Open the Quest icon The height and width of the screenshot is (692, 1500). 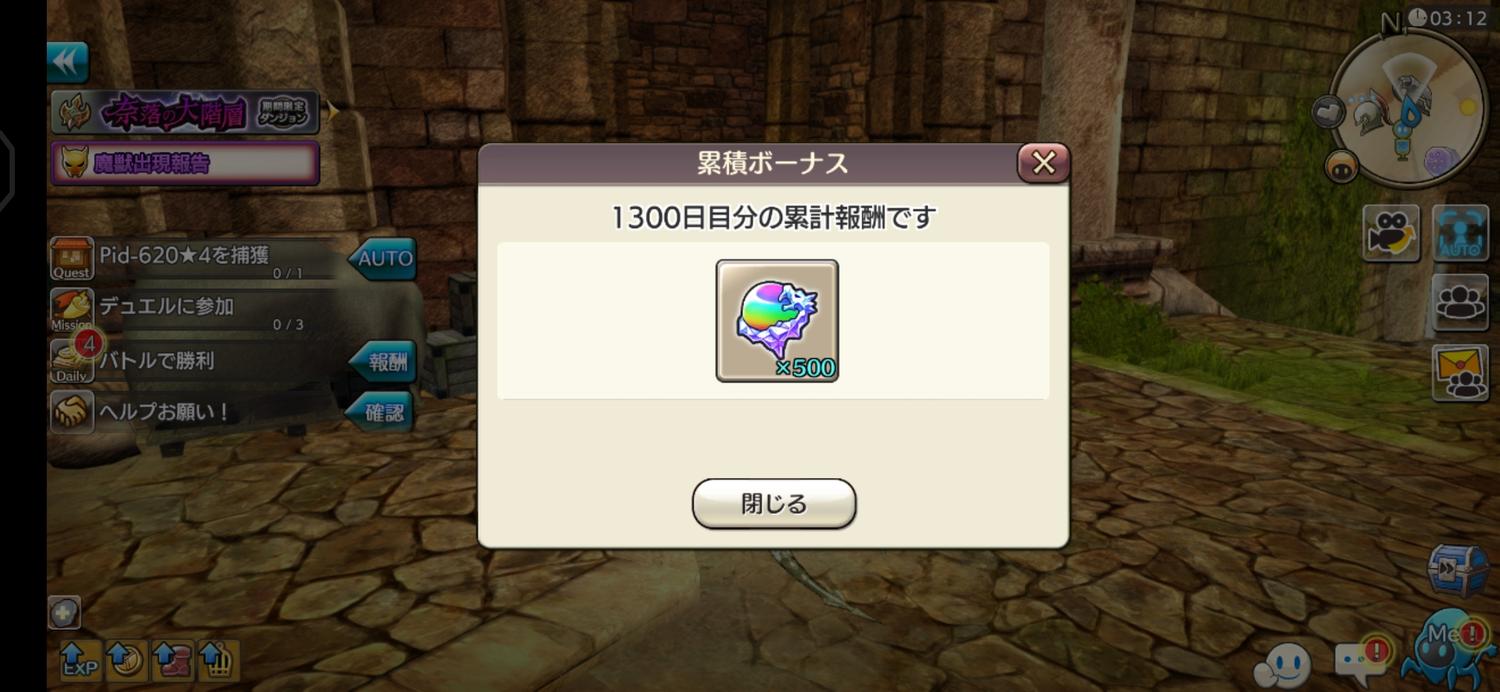pyautogui.click(x=72, y=258)
